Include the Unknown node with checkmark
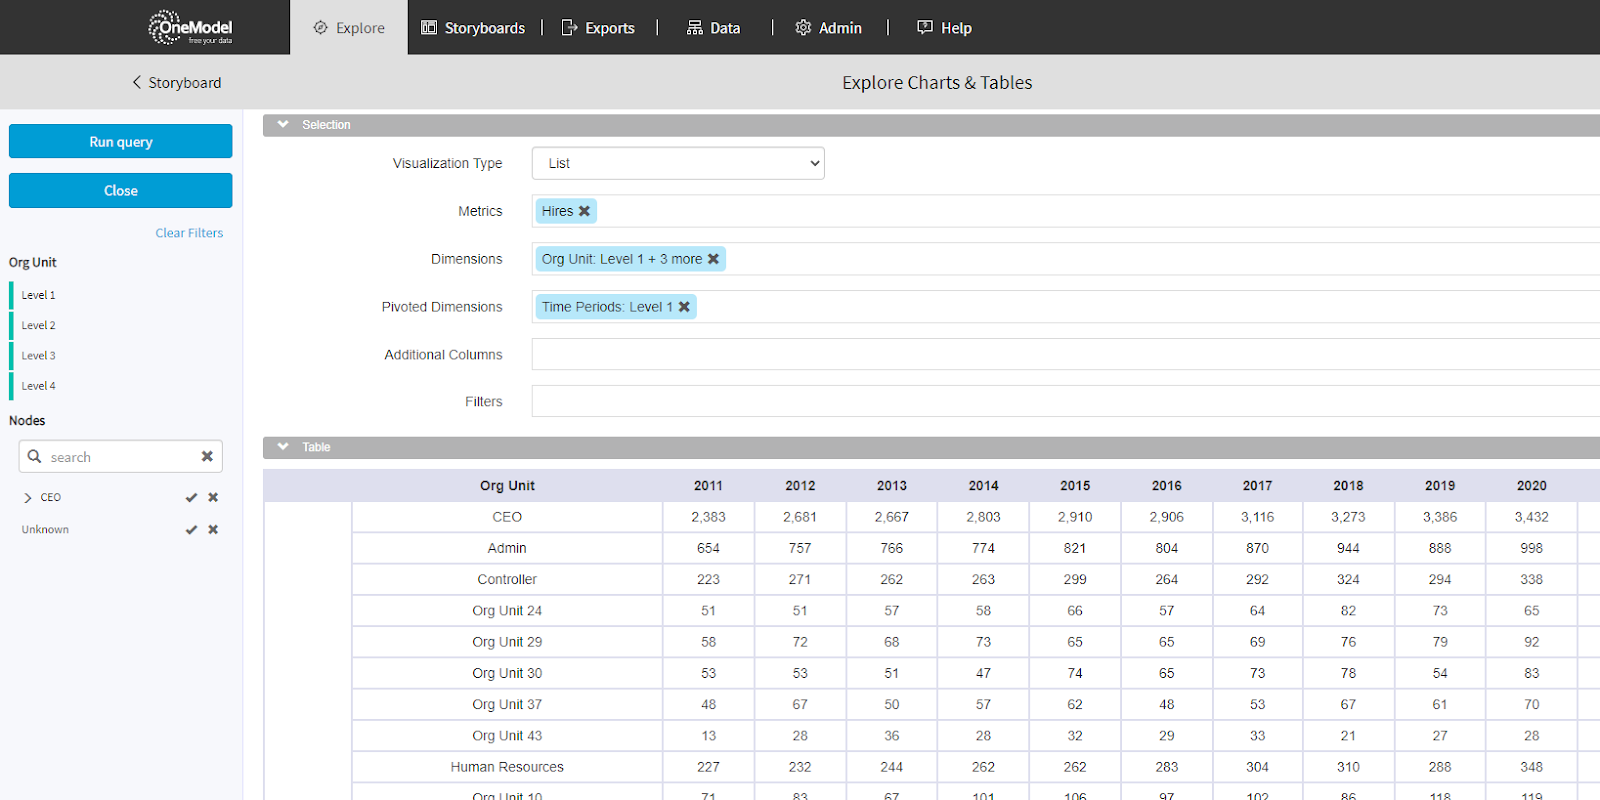Viewport: 1600px width, 800px height. pos(191,529)
